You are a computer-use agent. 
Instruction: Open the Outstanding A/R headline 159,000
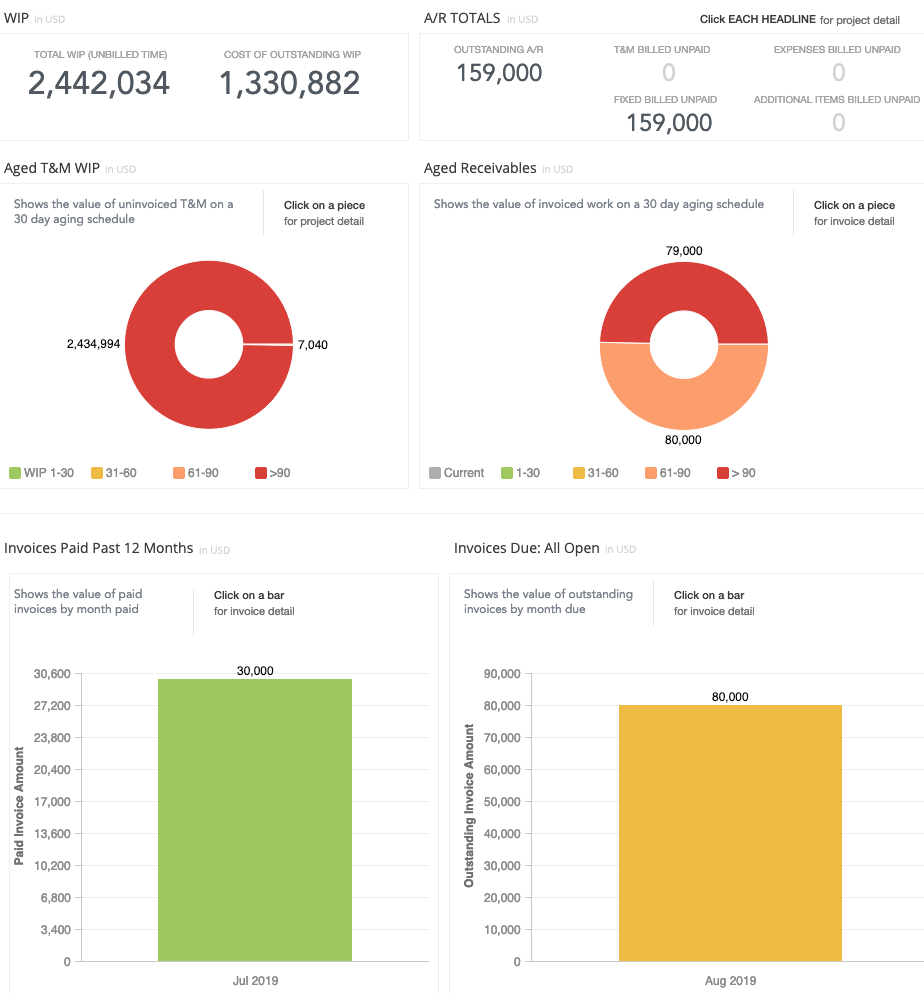[499, 73]
